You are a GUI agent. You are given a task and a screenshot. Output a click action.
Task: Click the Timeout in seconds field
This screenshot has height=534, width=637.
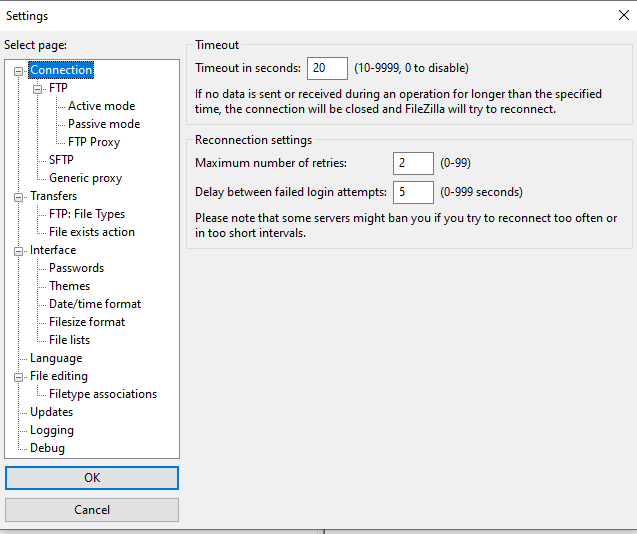(327, 68)
